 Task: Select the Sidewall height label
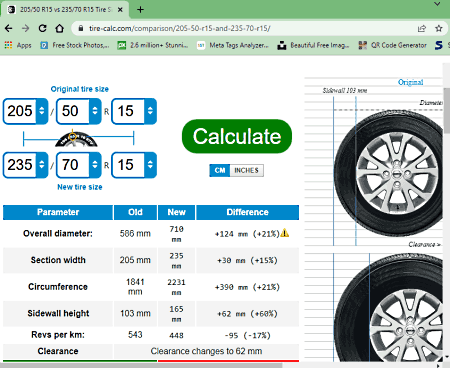coord(58,313)
